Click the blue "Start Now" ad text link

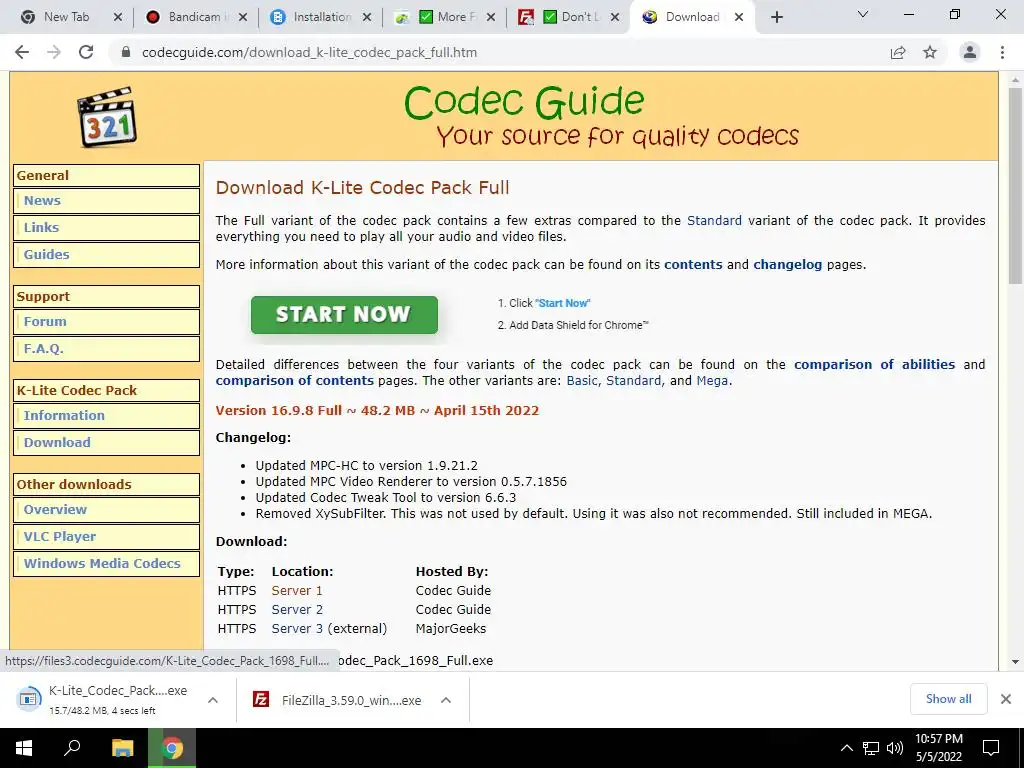pos(562,303)
